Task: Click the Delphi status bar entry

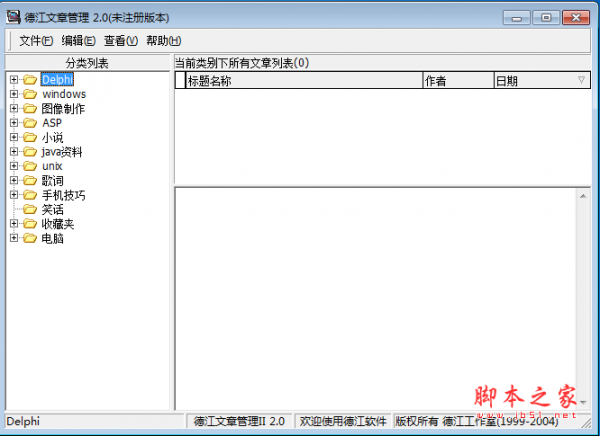Action: [95, 421]
